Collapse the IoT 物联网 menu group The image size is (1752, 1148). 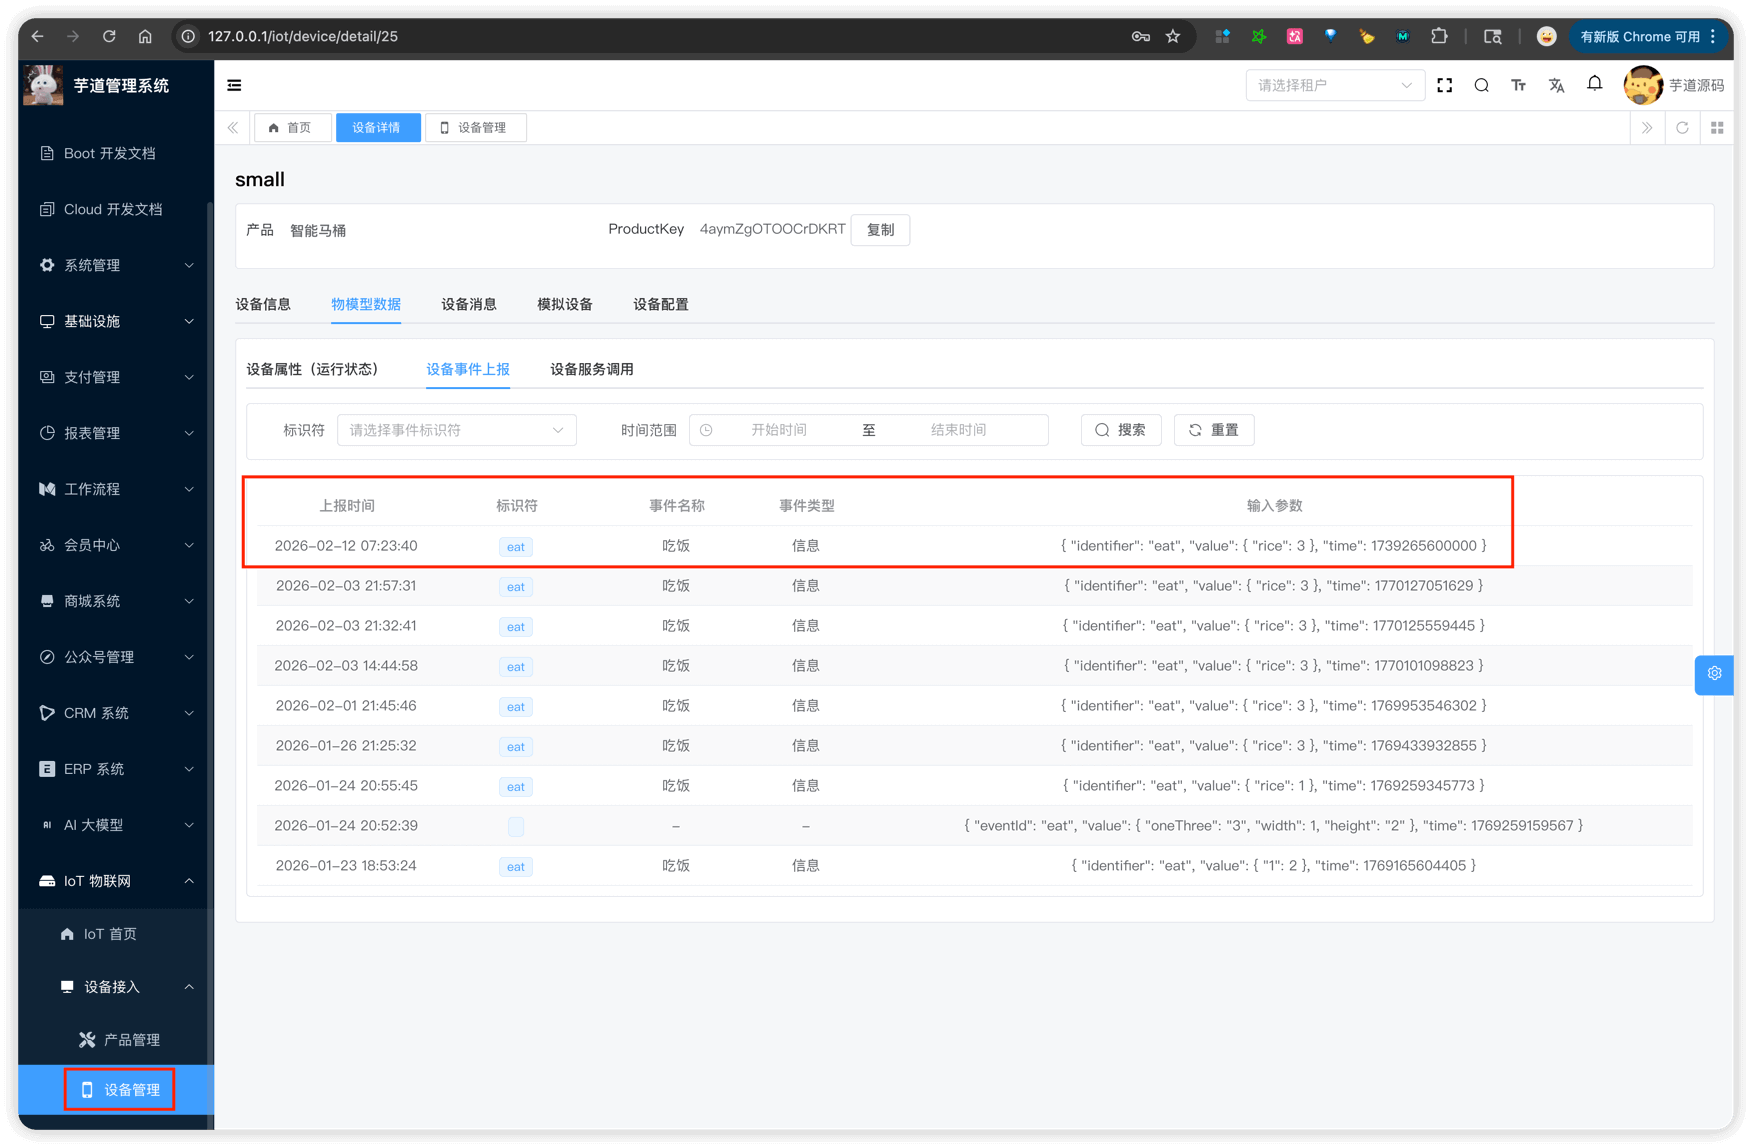116,881
